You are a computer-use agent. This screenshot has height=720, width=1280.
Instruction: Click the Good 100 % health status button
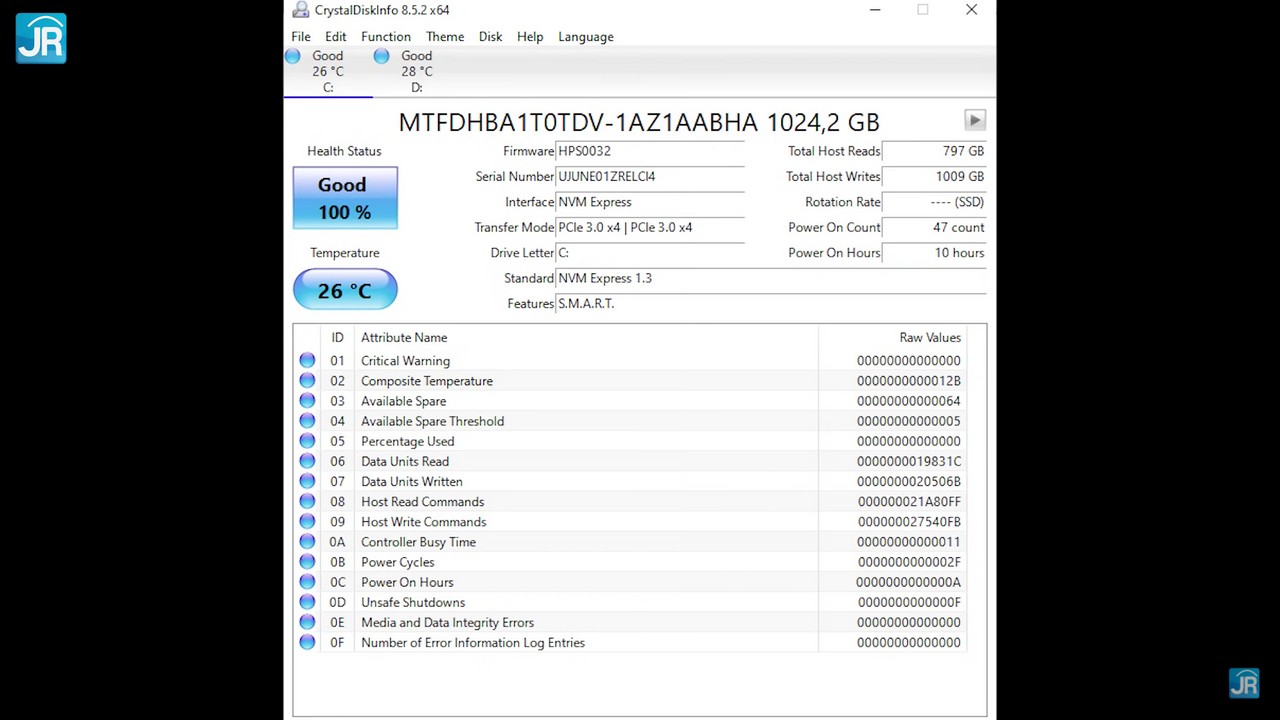(344, 198)
